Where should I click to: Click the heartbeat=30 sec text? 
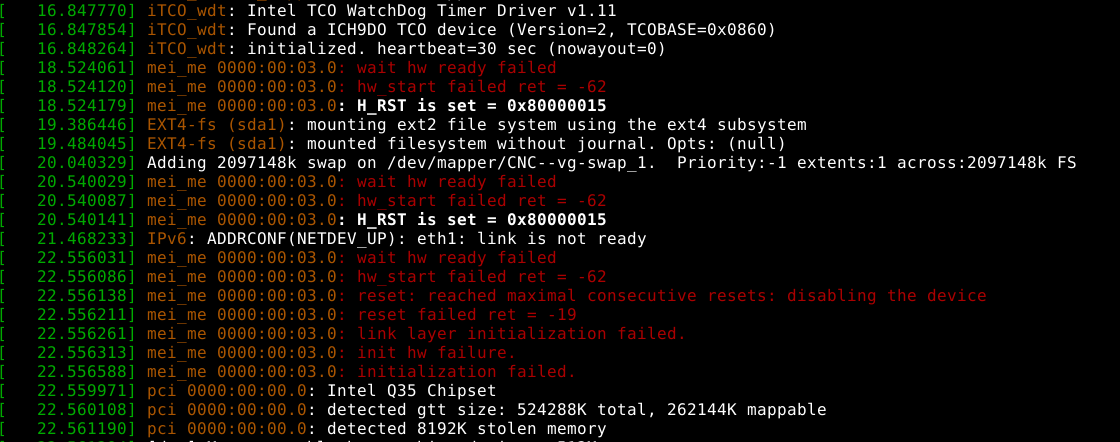tap(430, 49)
